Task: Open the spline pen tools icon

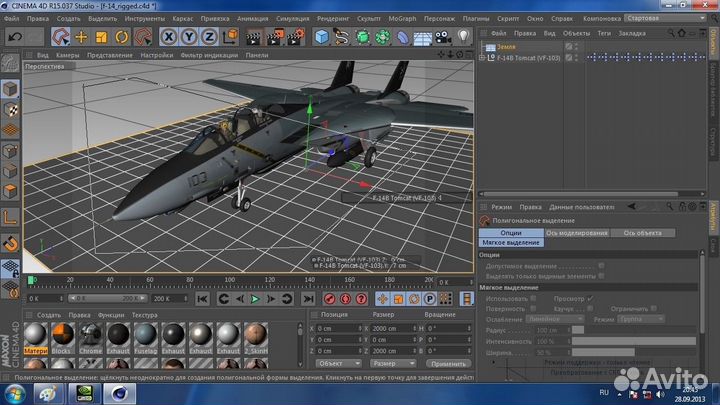Action: (x=342, y=37)
